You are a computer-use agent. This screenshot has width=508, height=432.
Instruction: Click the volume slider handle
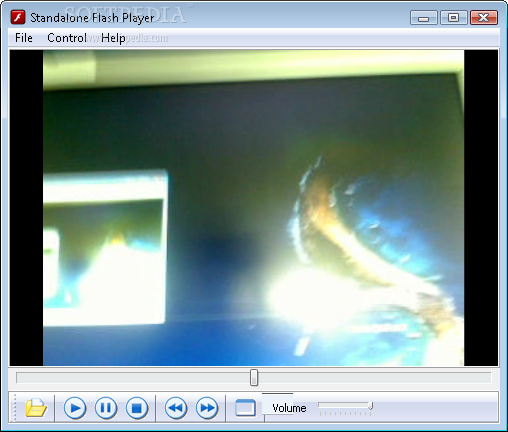click(370, 406)
